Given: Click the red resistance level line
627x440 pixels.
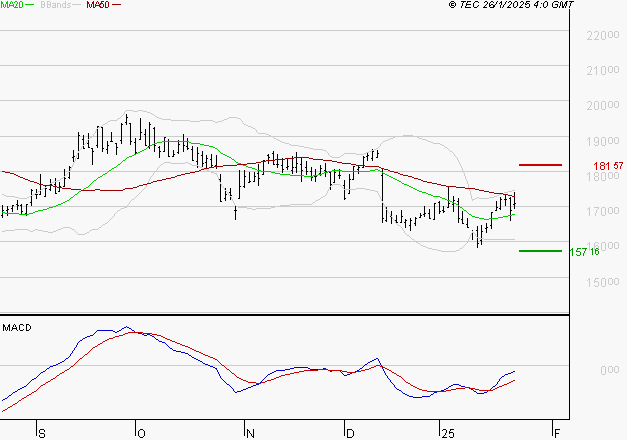Looking at the screenshot, I should (x=540, y=165).
